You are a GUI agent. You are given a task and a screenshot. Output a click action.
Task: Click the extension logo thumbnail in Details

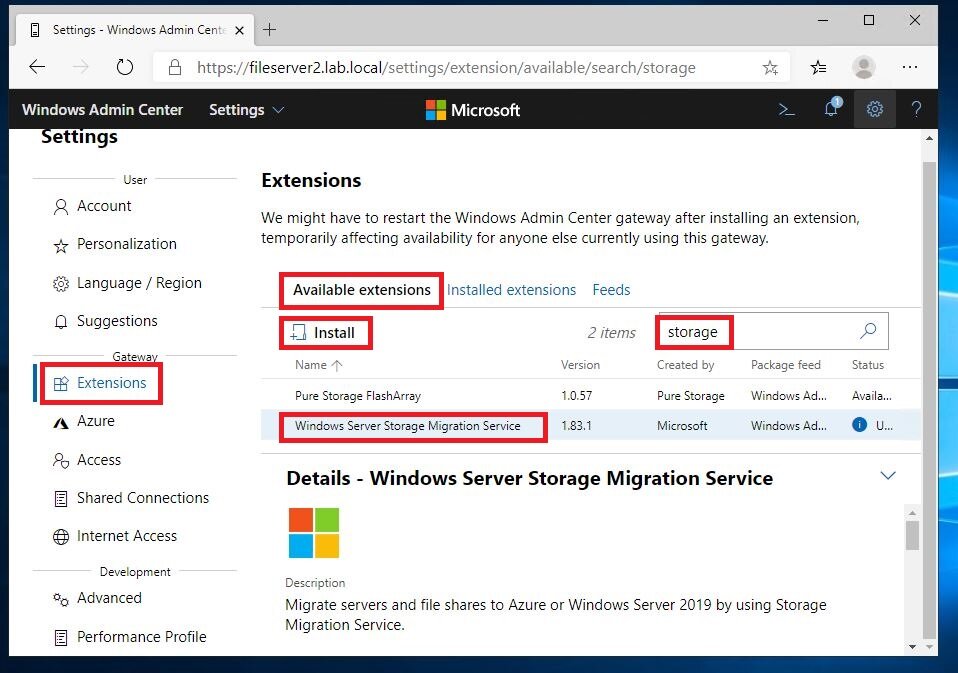[313, 533]
